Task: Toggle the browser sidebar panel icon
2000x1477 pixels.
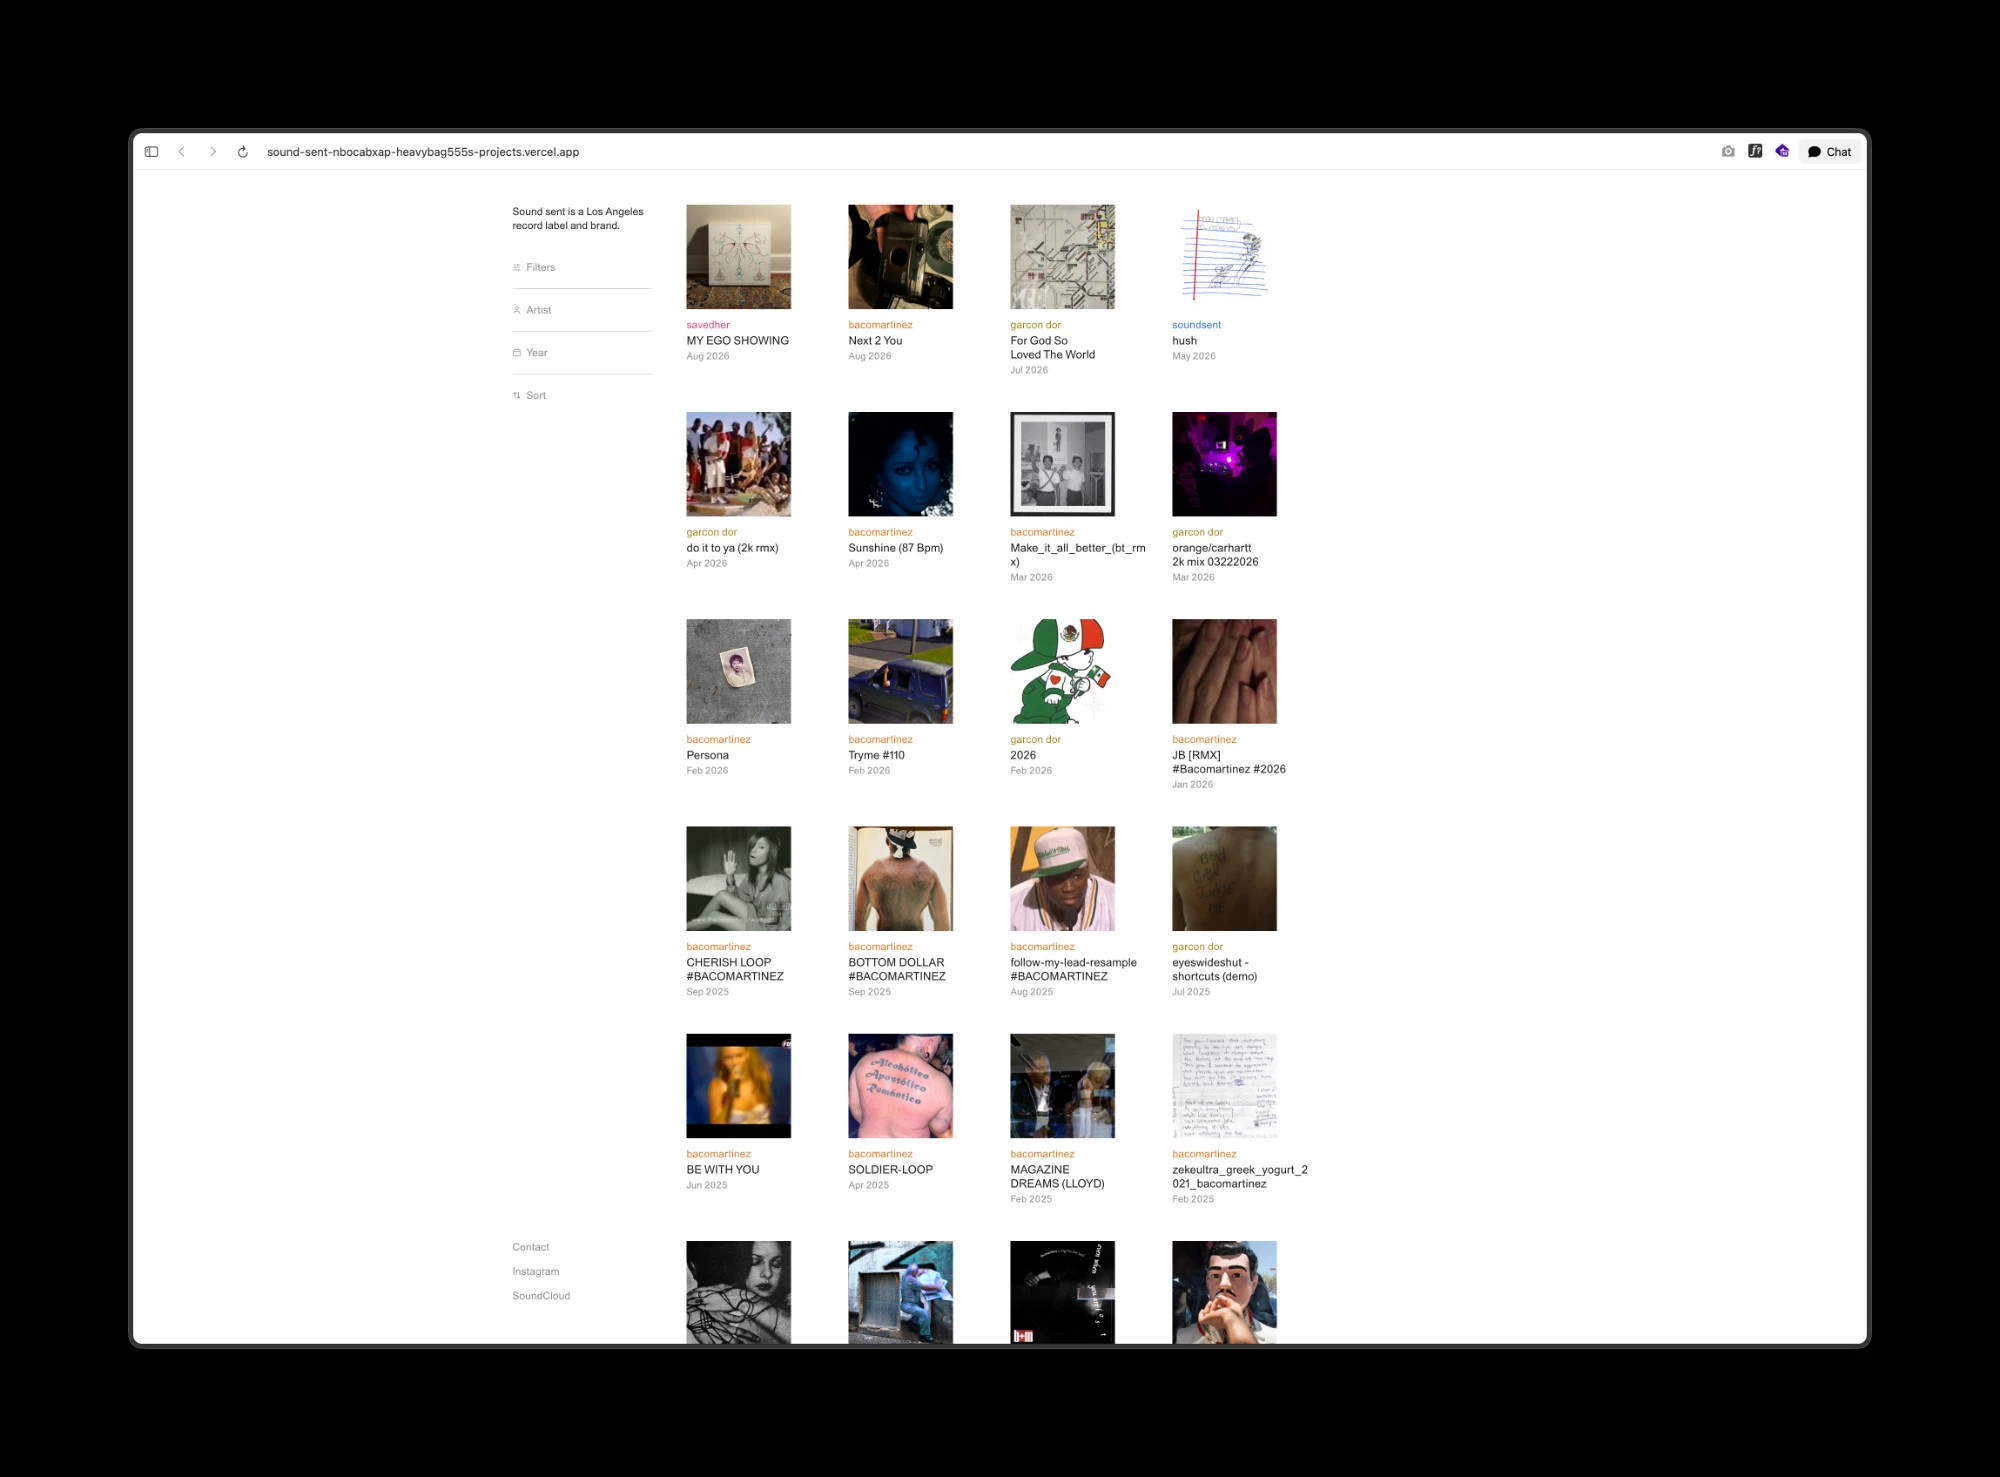Action: (x=152, y=152)
